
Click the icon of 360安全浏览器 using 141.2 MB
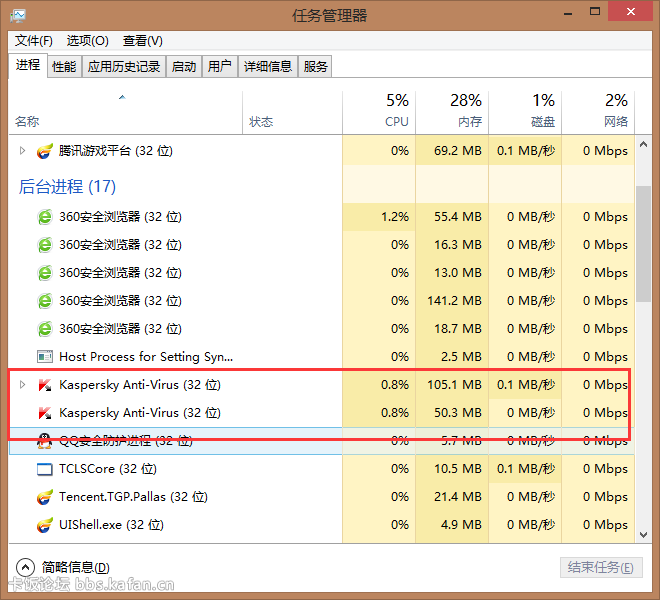click(45, 301)
